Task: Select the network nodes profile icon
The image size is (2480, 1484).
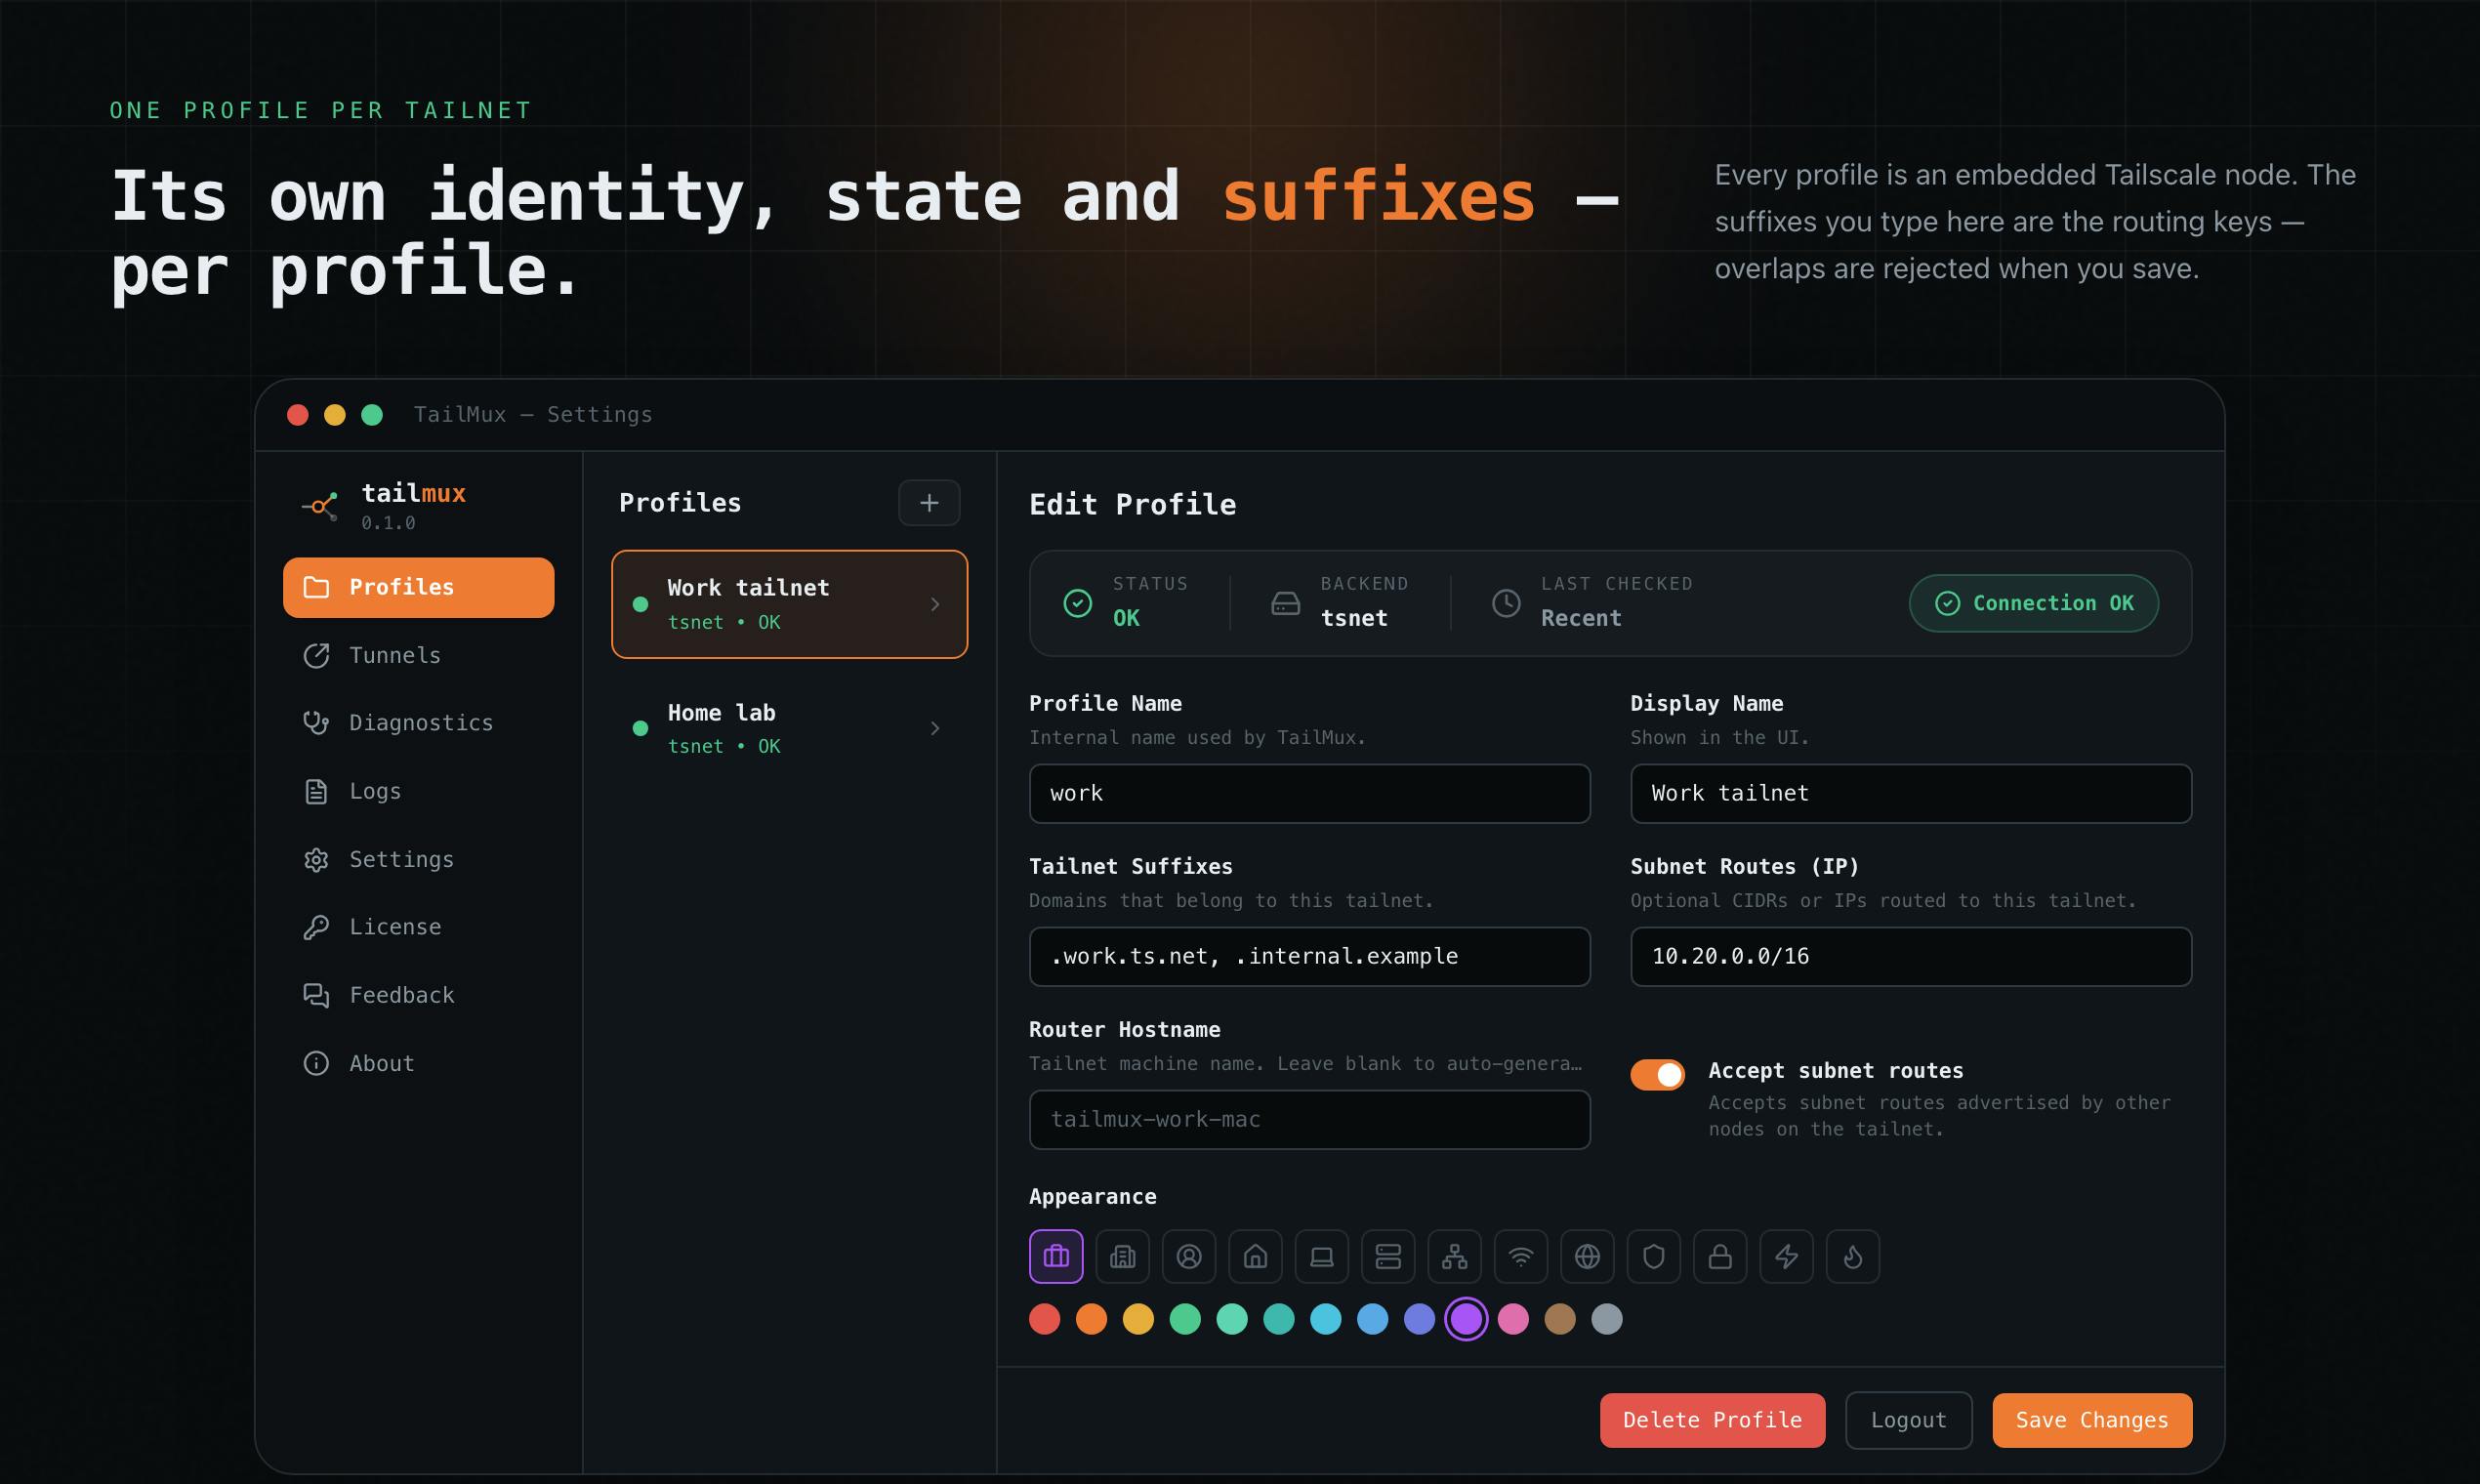Action: pos(1454,1256)
